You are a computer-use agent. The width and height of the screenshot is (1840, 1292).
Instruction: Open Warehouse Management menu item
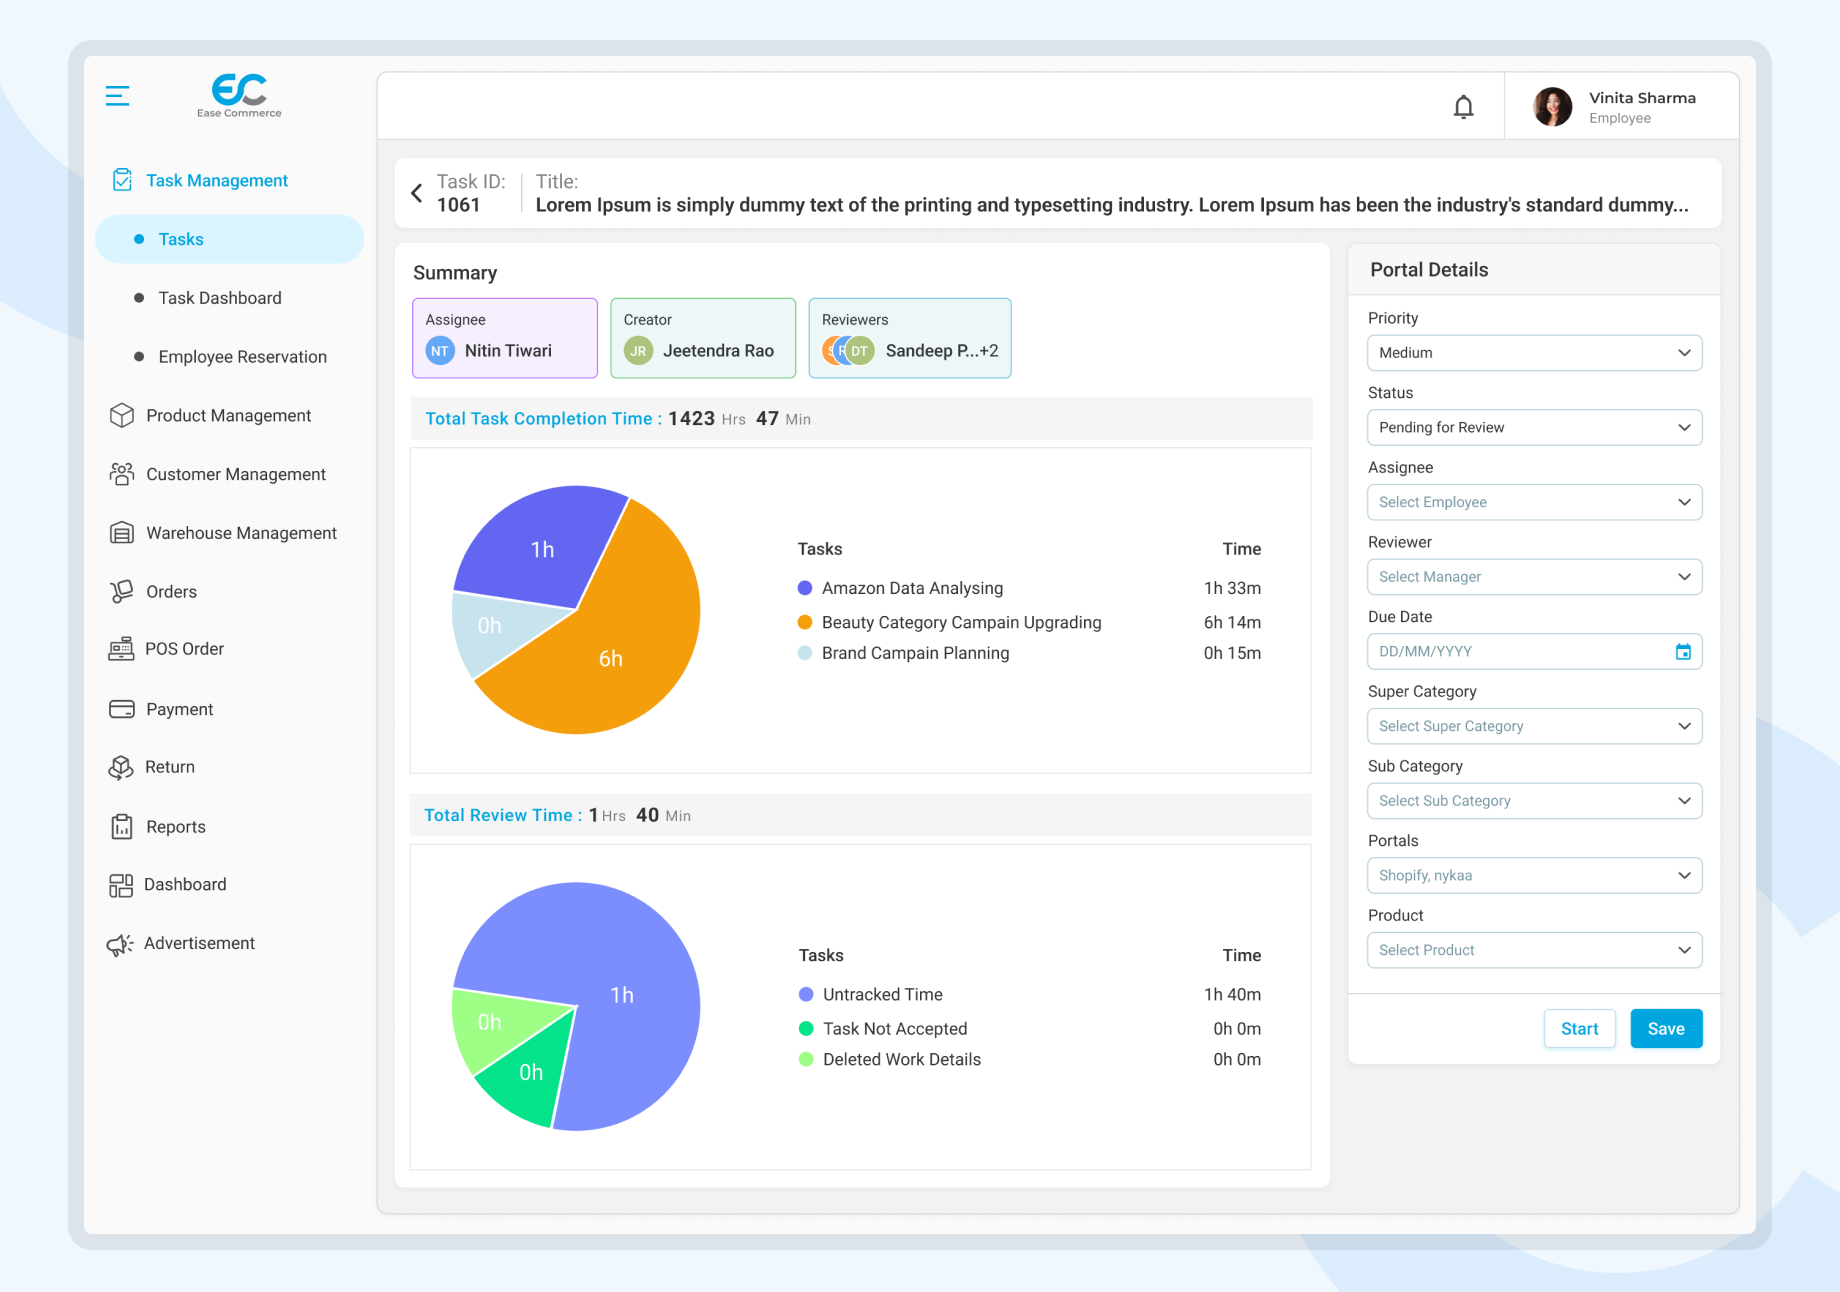click(241, 533)
